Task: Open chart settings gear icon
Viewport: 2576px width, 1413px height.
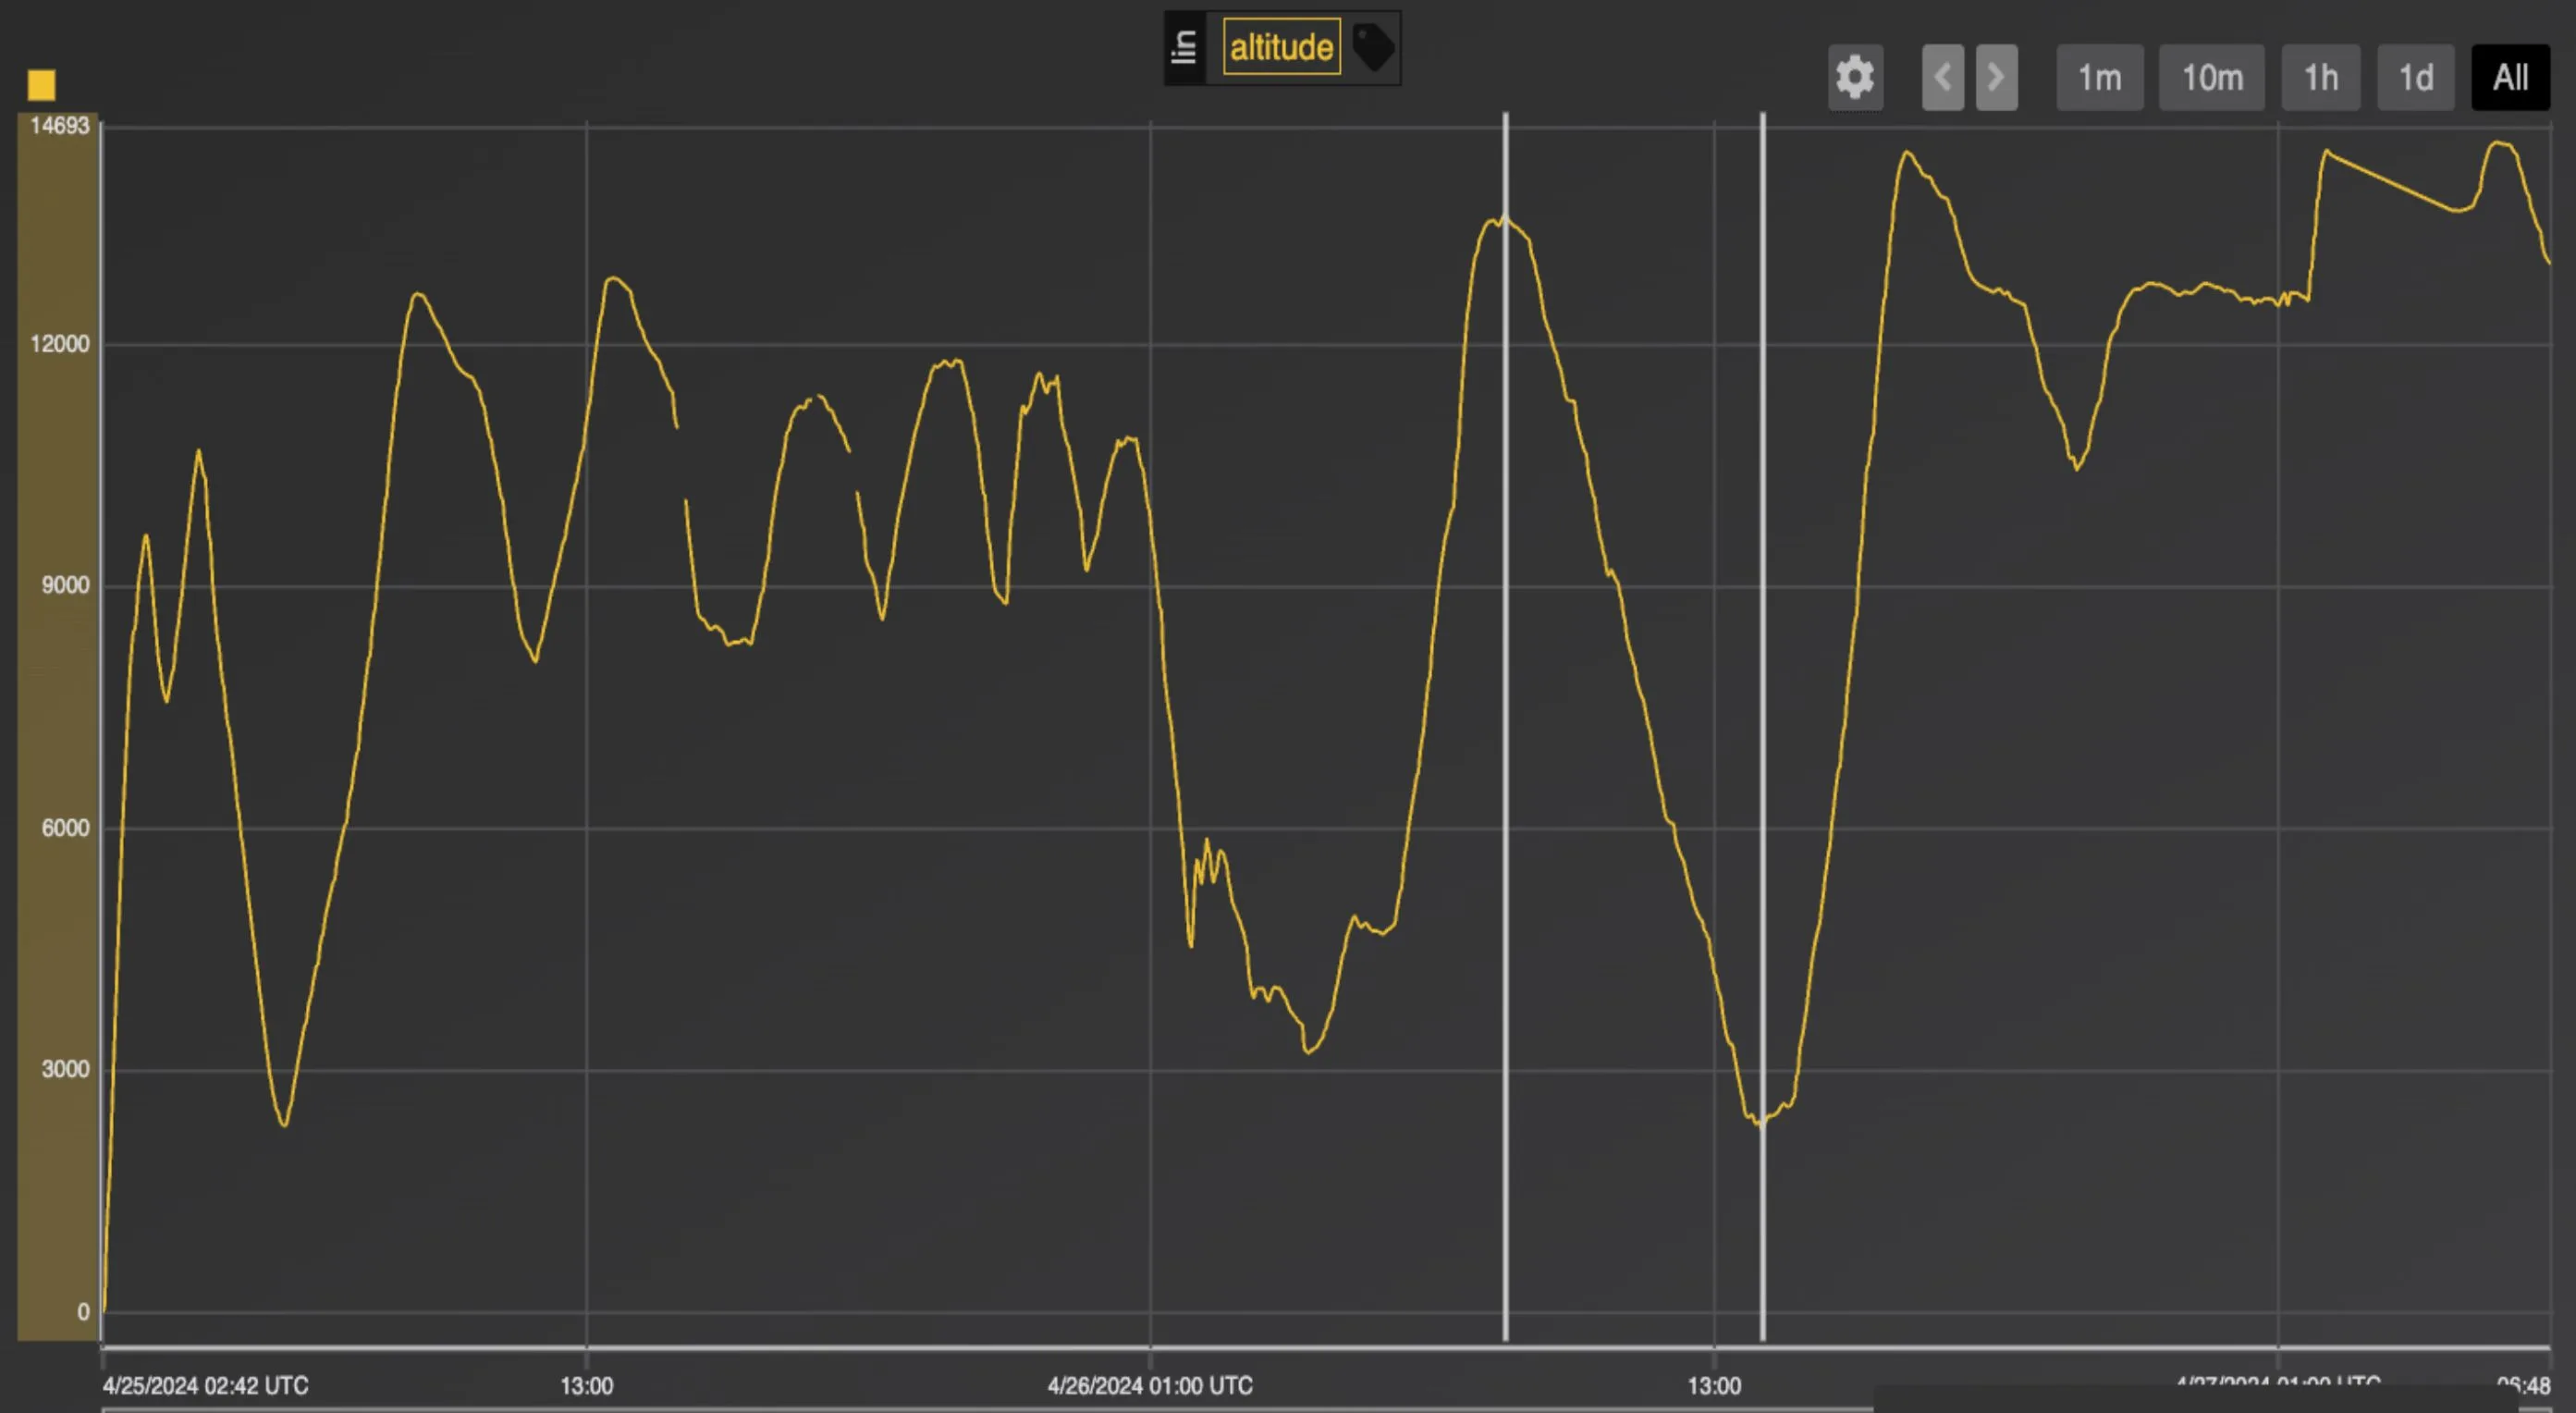Action: [1855, 77]
